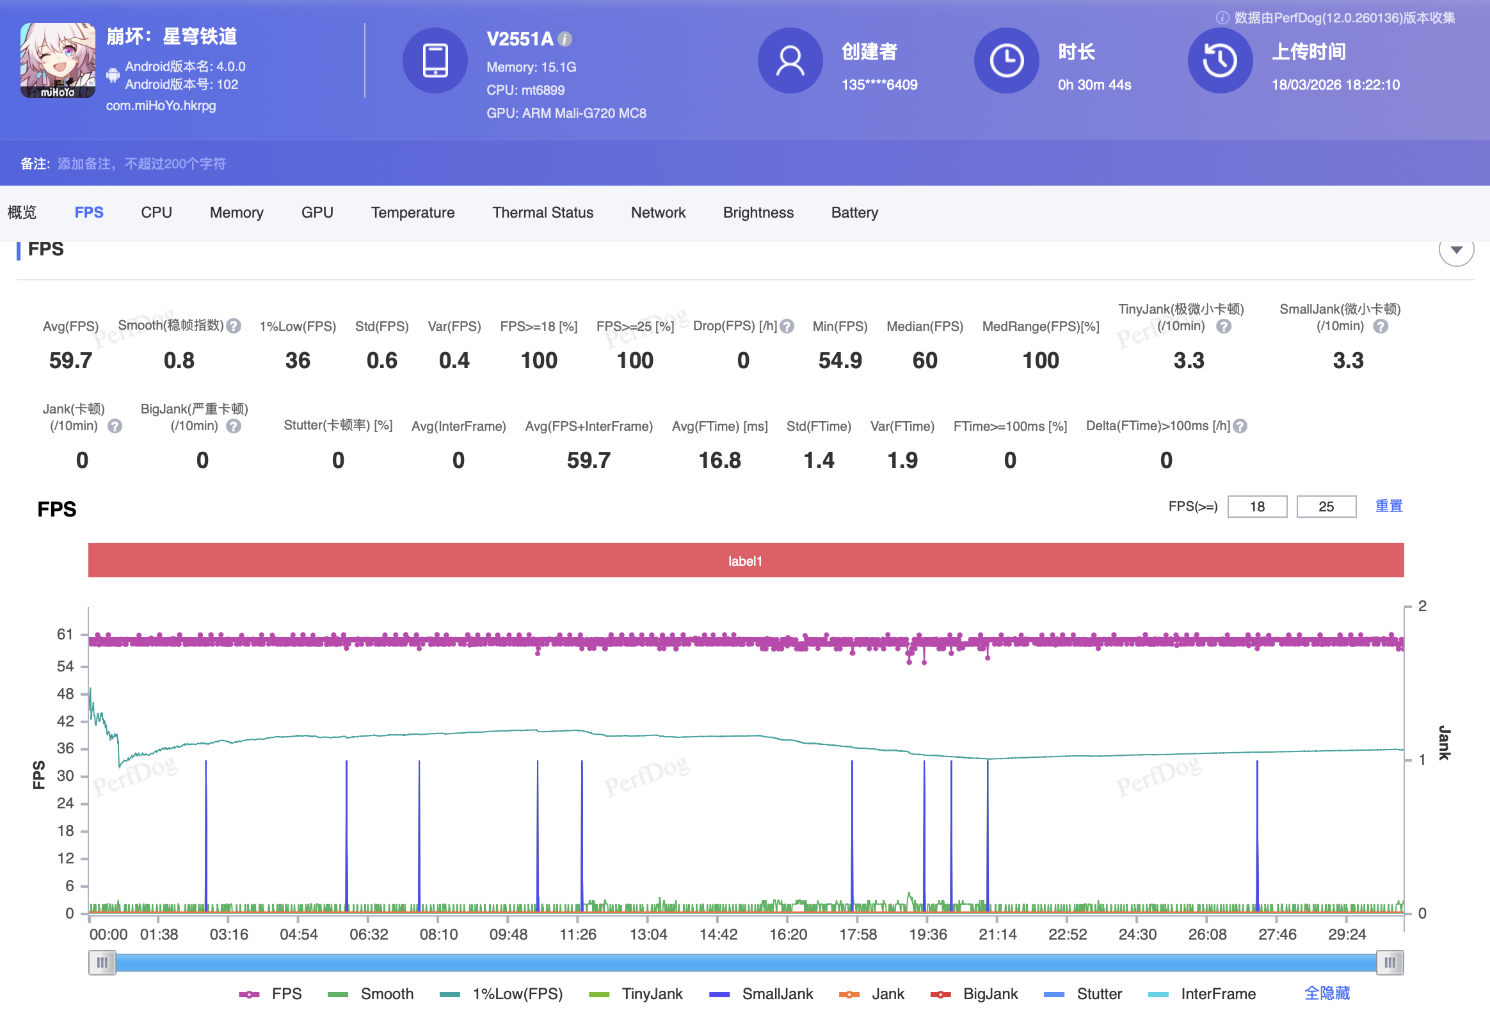Click the duration clock icon
This screenshot has height=1010, width=1490.
(1006, 60)
